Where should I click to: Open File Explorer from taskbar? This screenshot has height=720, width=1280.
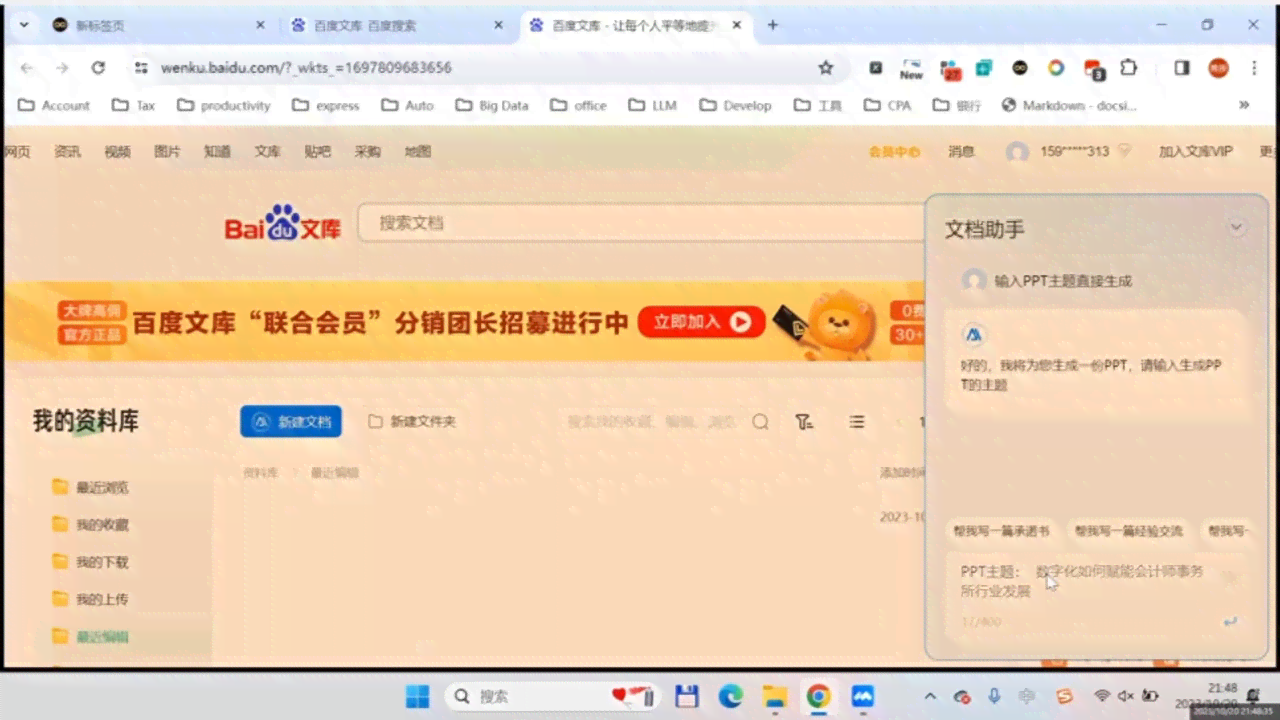point(775,696)
